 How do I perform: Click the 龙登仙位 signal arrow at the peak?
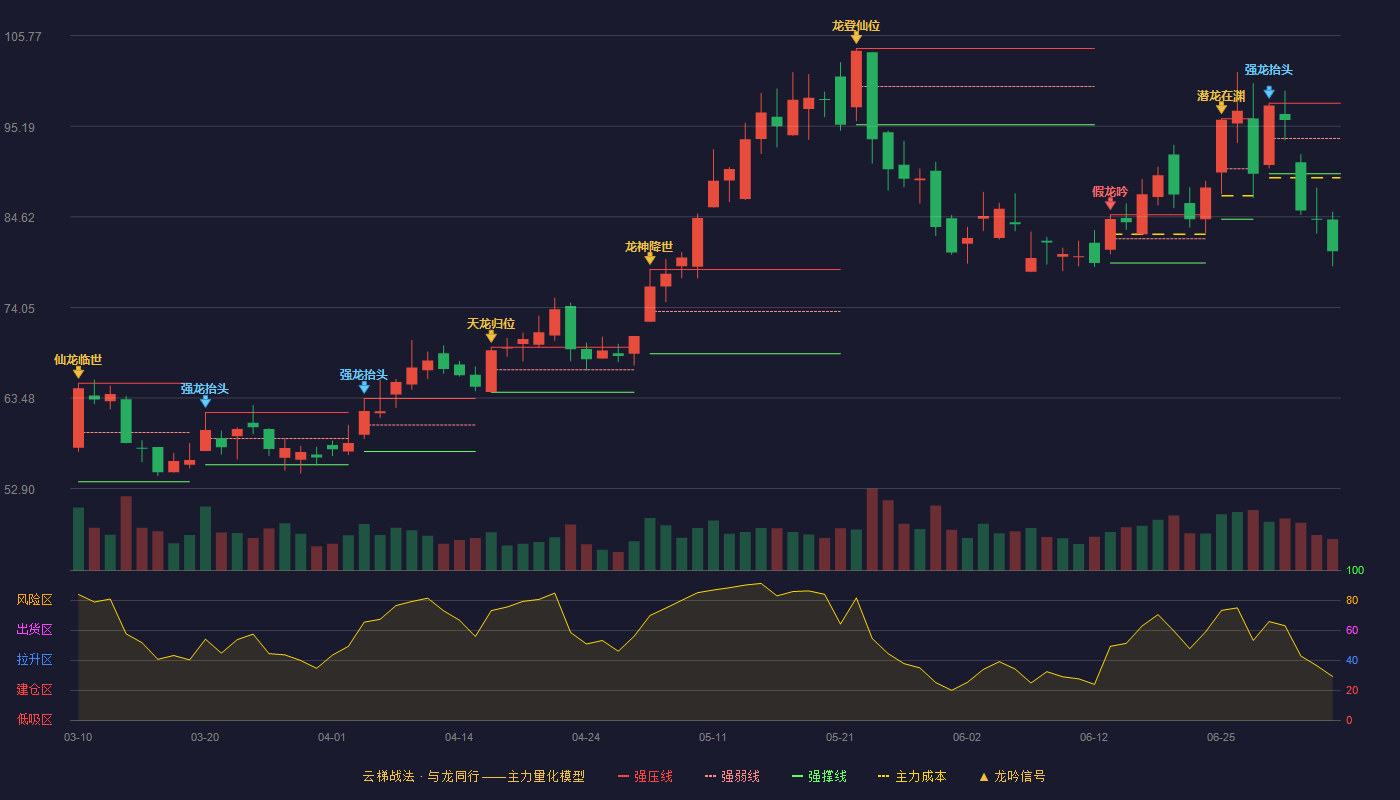856,38
